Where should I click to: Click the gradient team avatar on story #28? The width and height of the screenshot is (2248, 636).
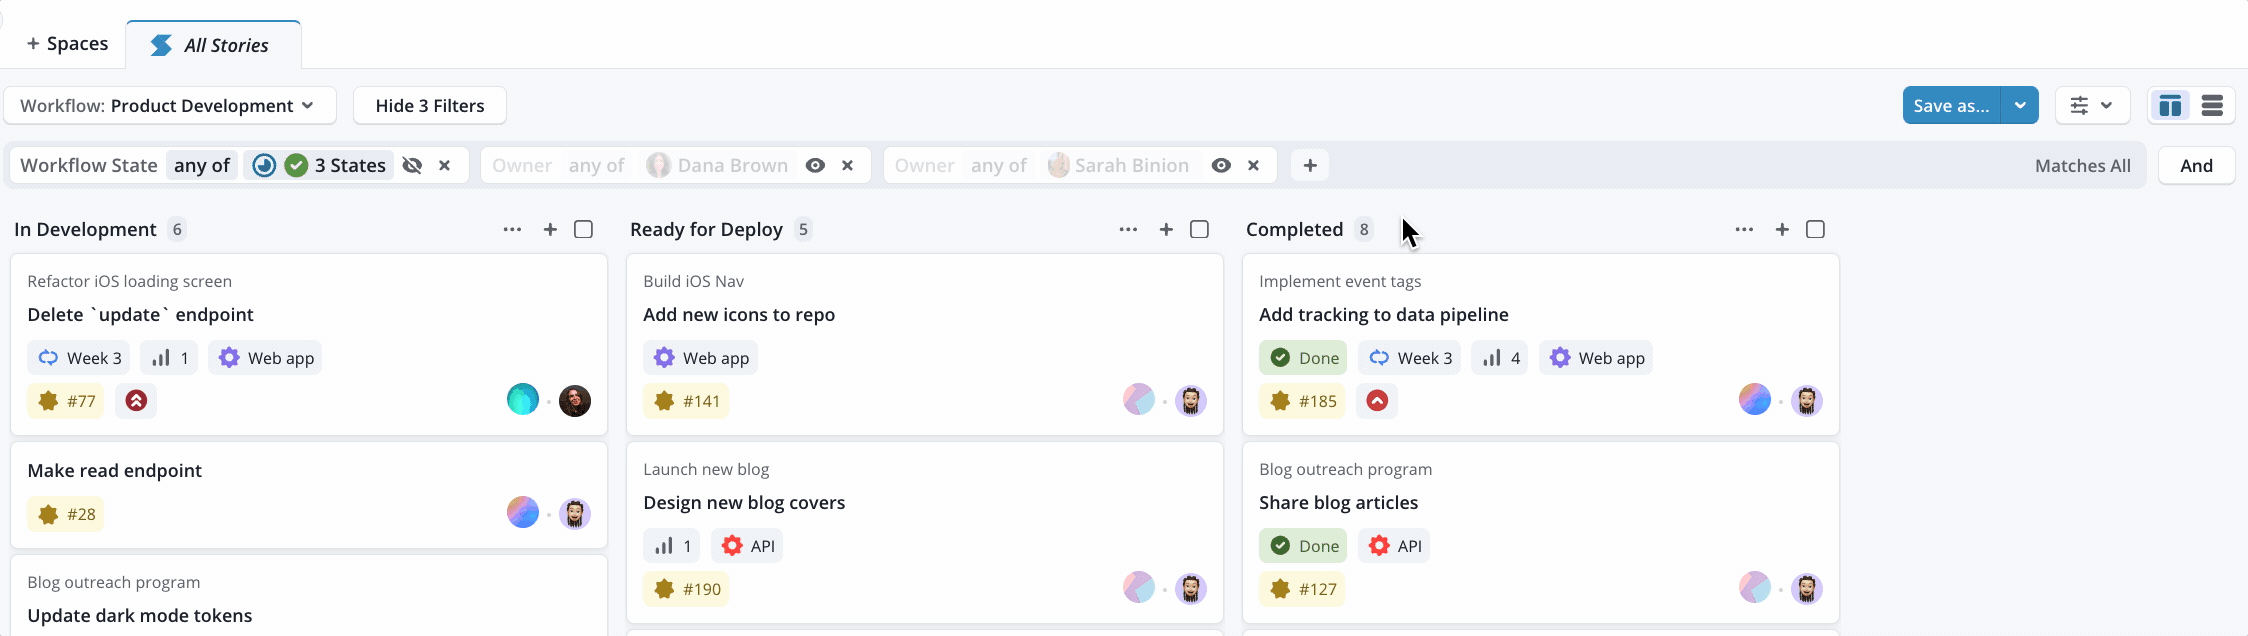pyautogui.click(x=523, y=513)
